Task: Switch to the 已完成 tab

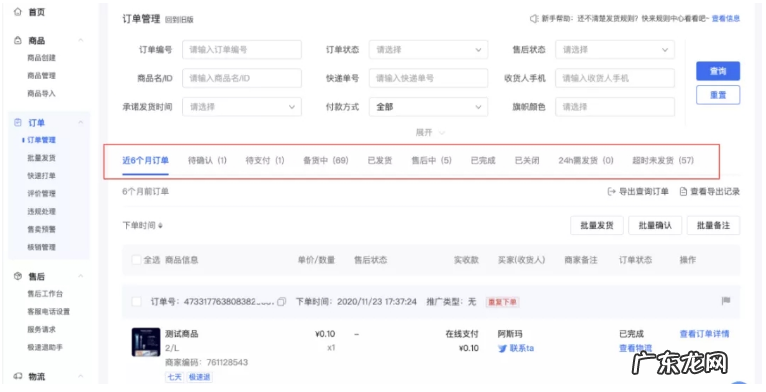Action: 483,160
